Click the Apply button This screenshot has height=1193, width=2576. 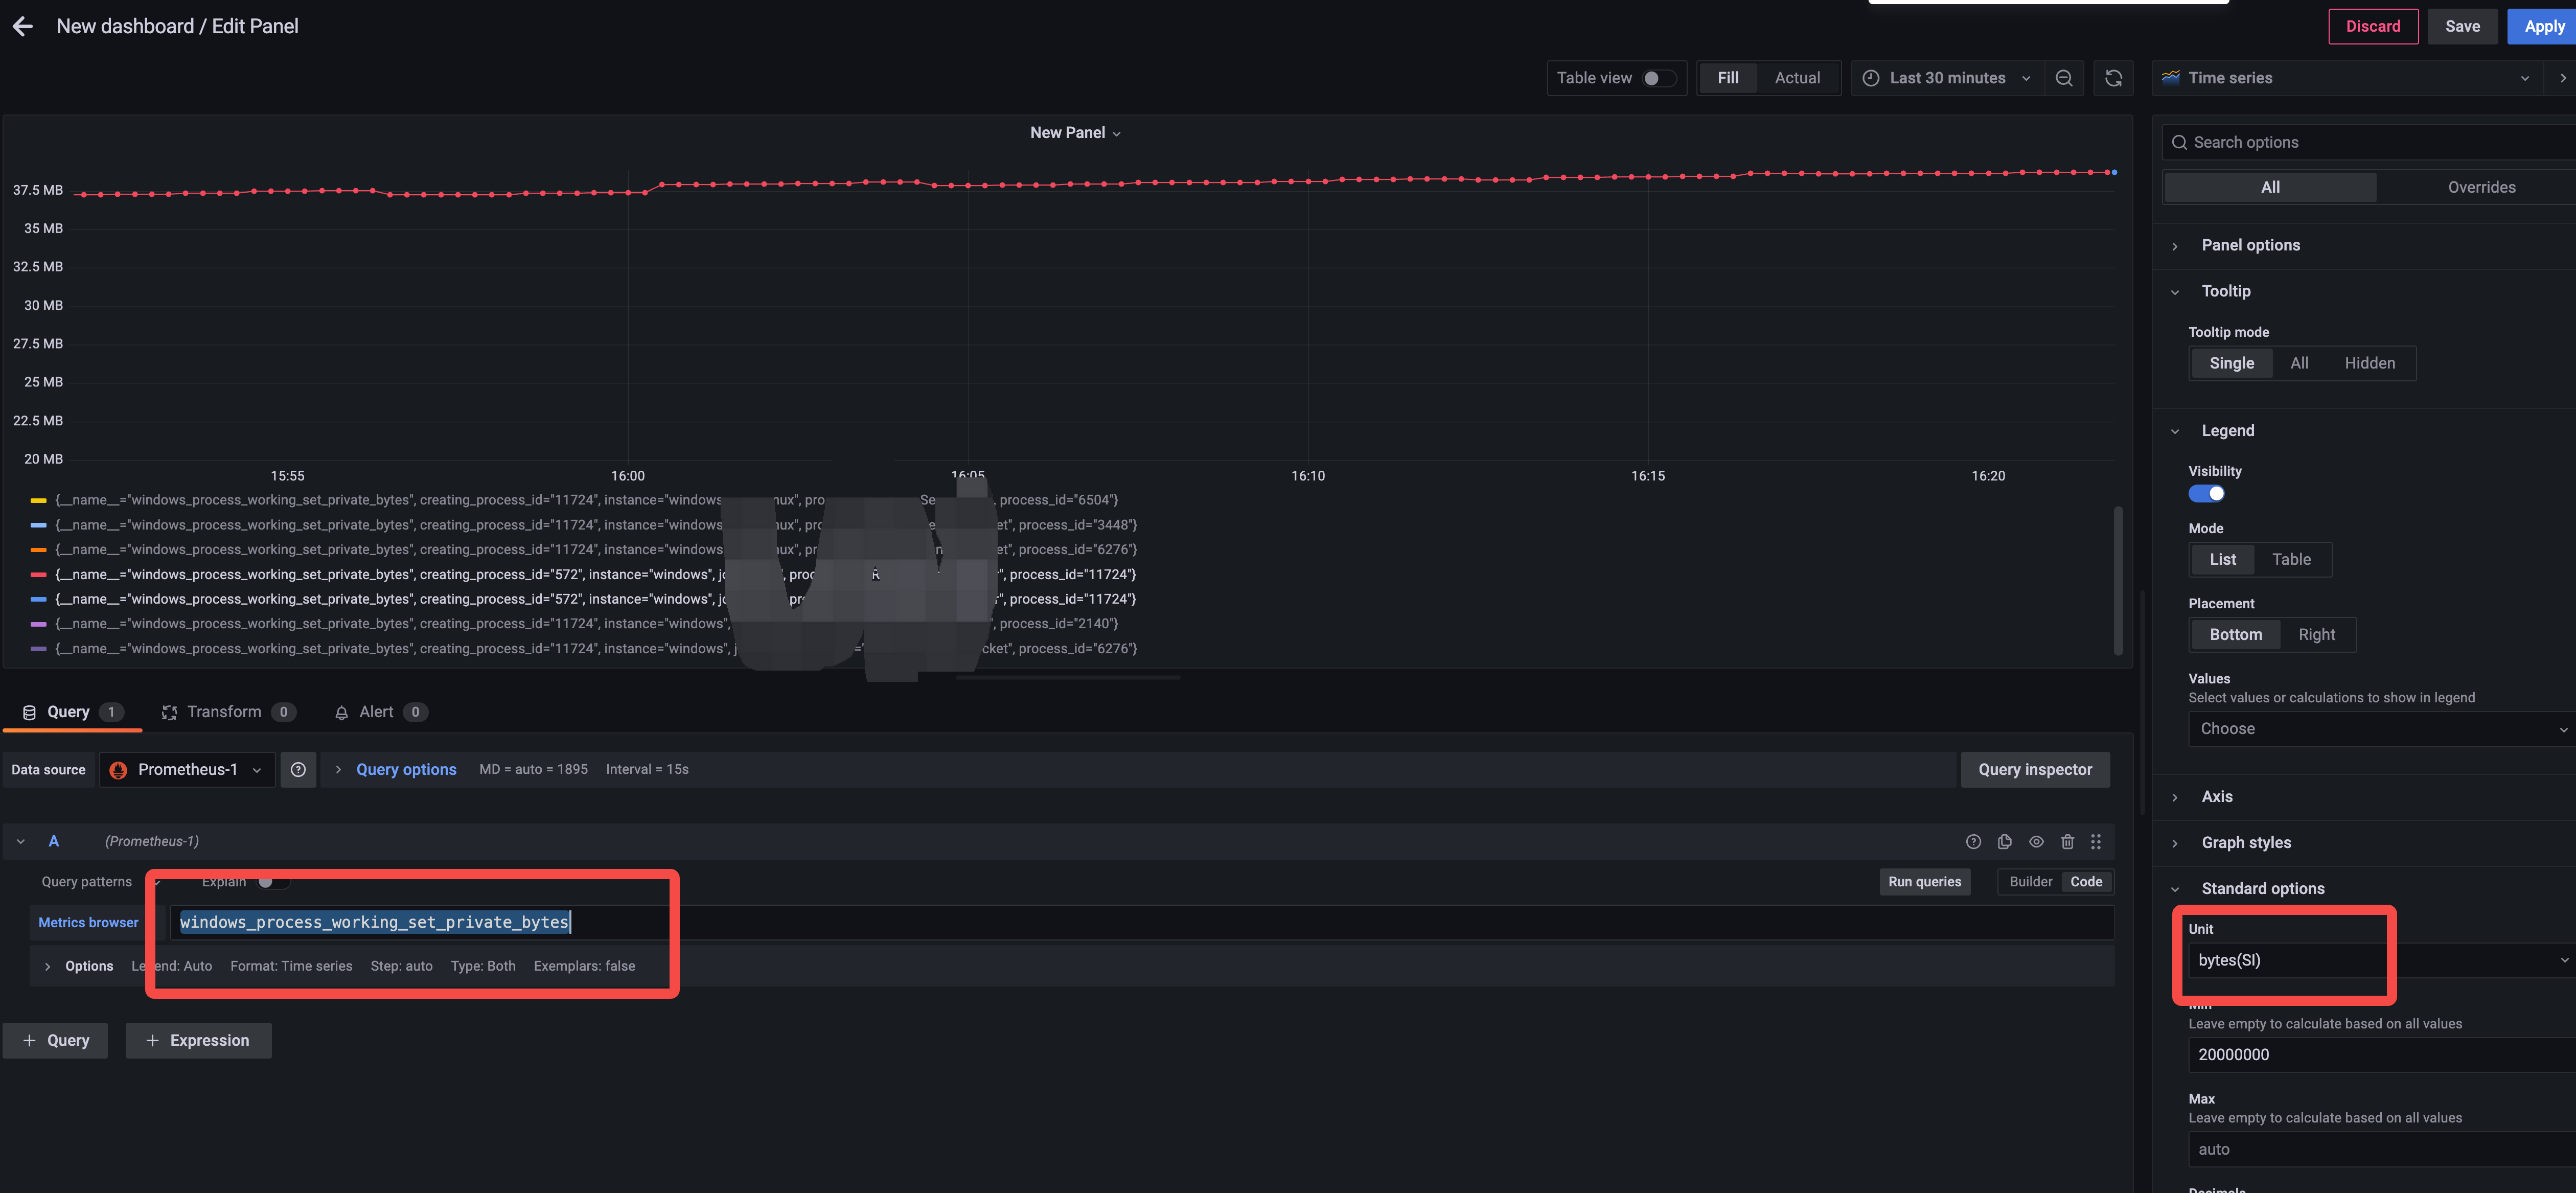tap(2543, 27)
